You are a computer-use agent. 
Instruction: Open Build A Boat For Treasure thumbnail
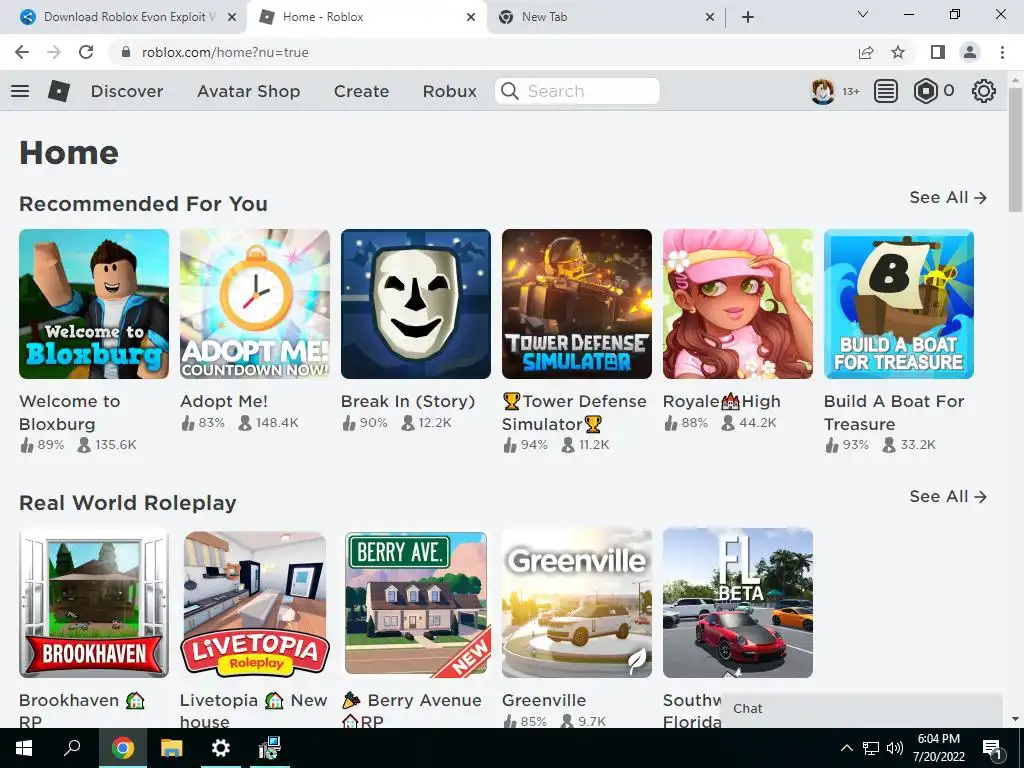click(899, 304)
